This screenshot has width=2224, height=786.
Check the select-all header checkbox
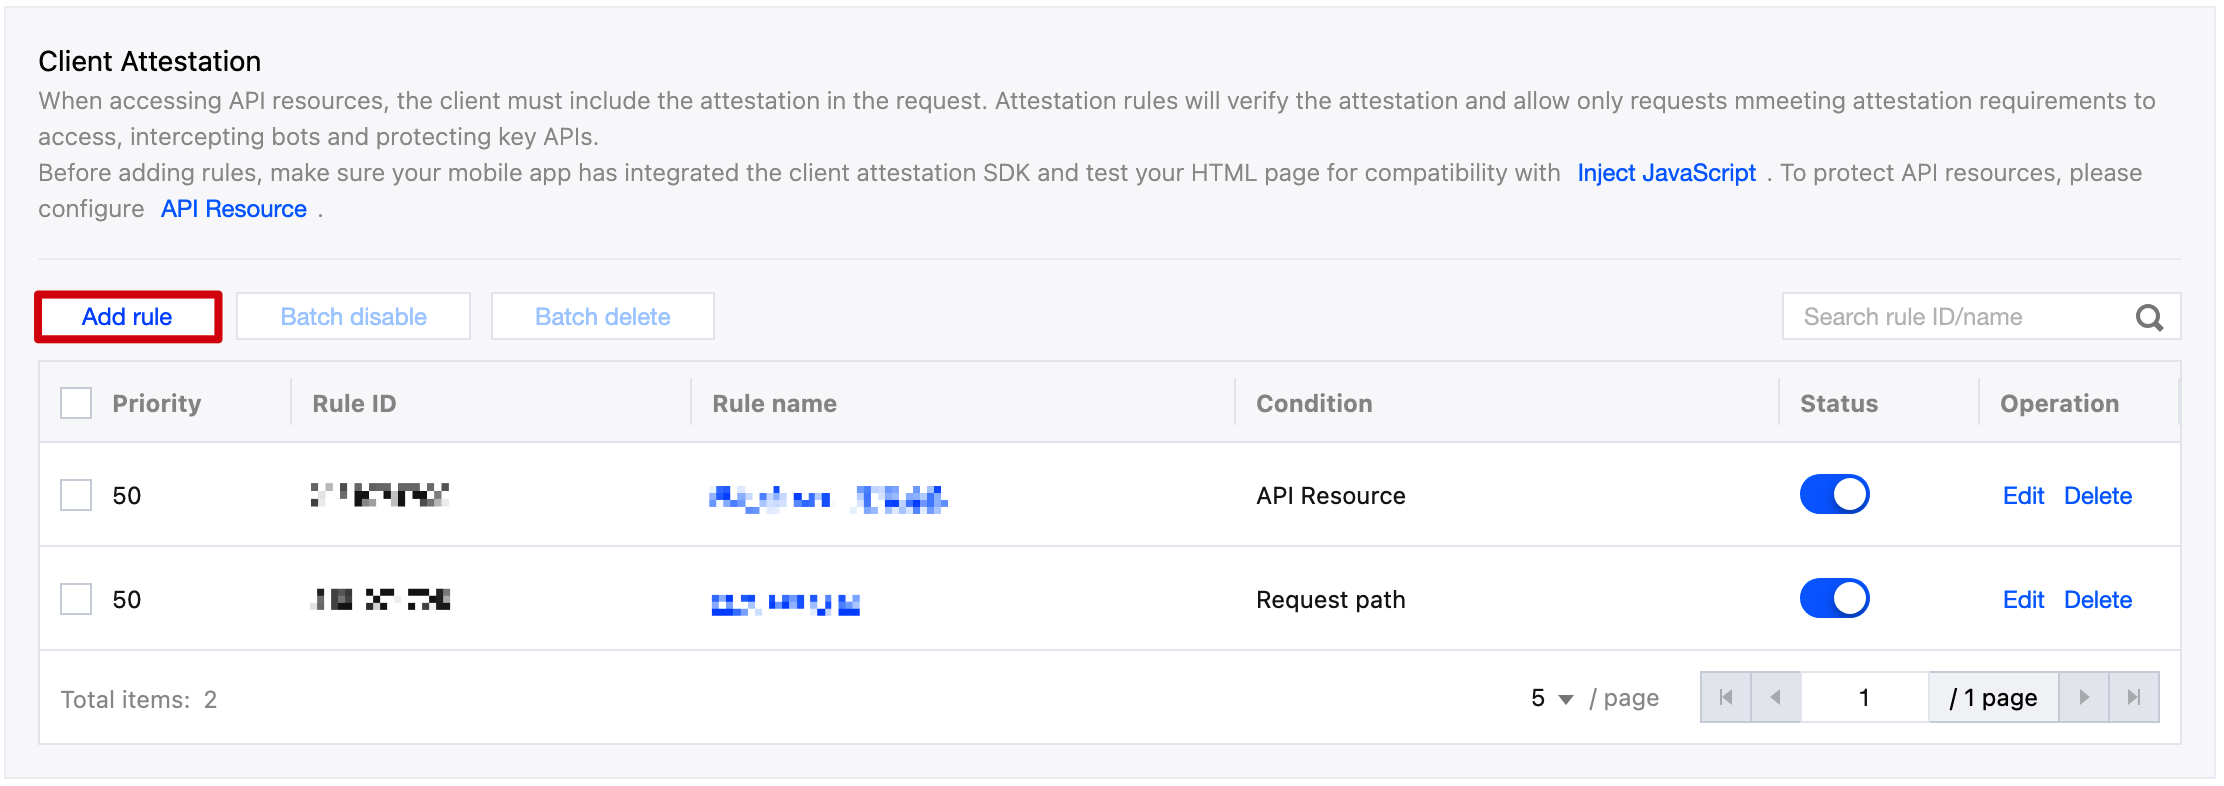76,403
